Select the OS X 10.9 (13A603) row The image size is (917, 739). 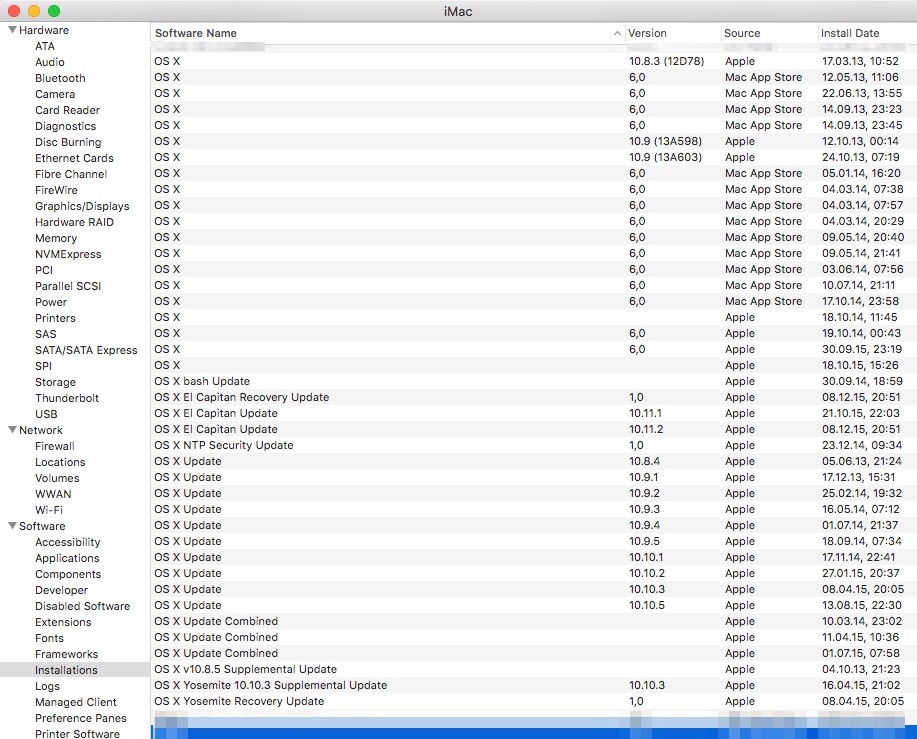click(x=533, y=157)
